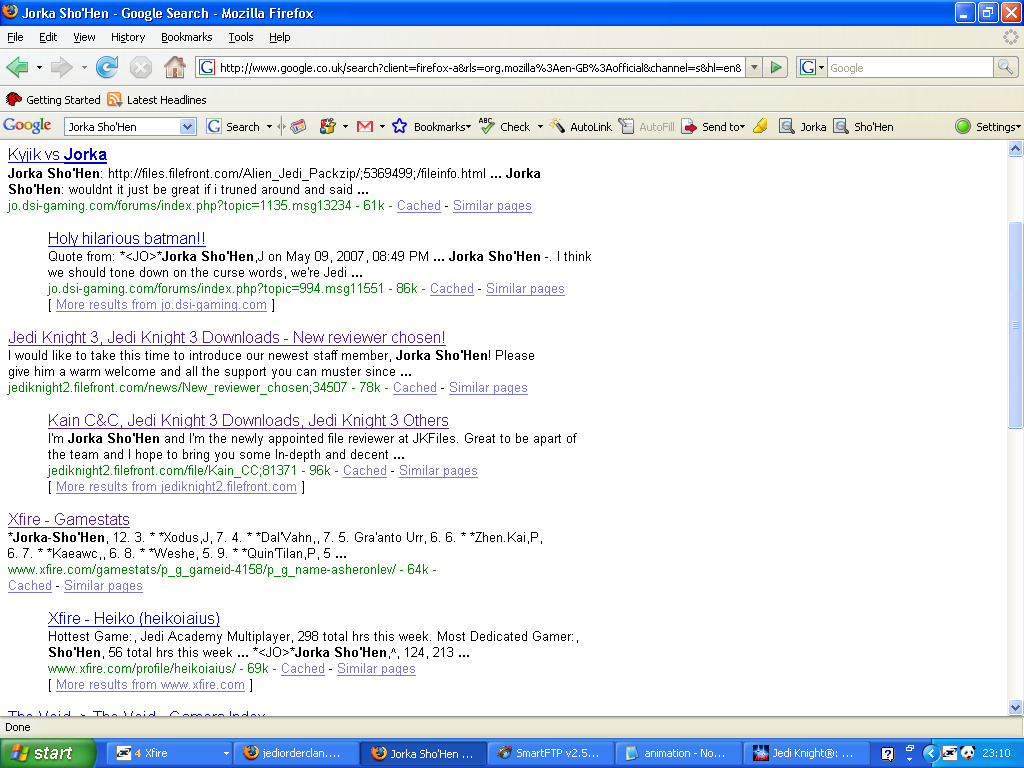Click in the Google search box field
This screenshot has width=1024, height=768.
pyautogui.click(x=910, y=67)
